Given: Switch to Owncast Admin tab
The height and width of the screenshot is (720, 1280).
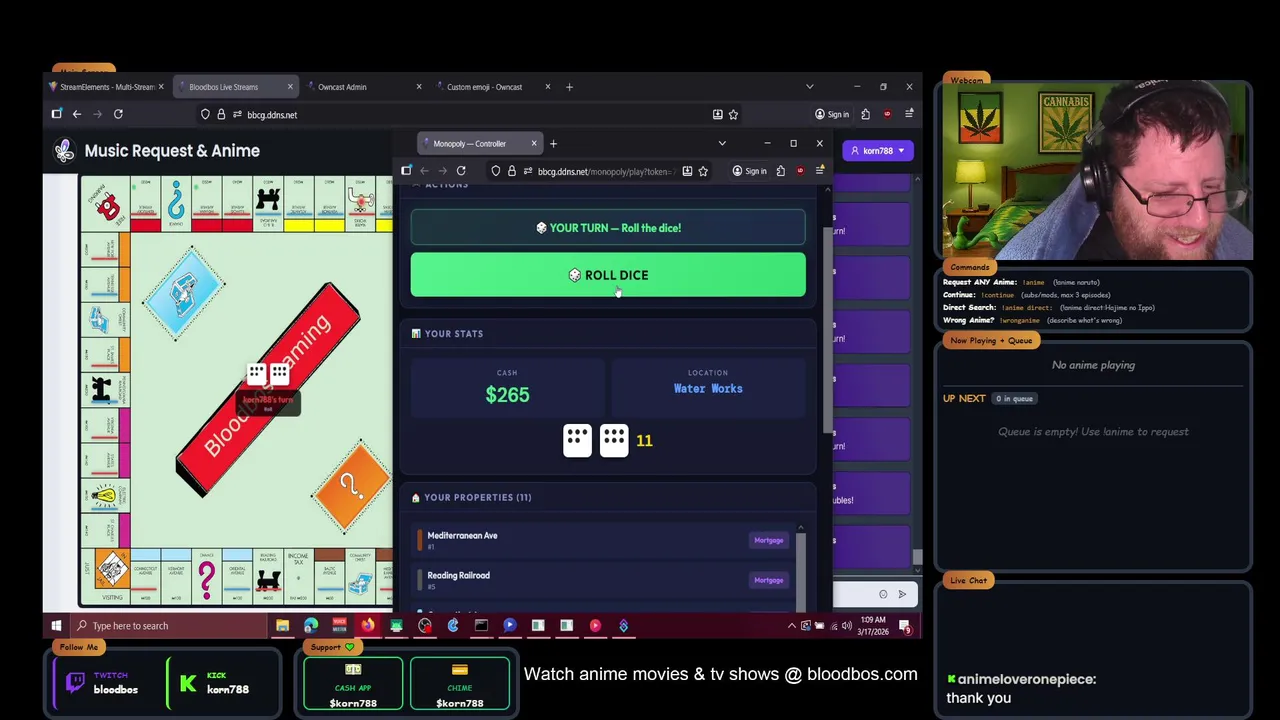Looking at the screenshot, I should pyautogui.click(x=365, y=87).
